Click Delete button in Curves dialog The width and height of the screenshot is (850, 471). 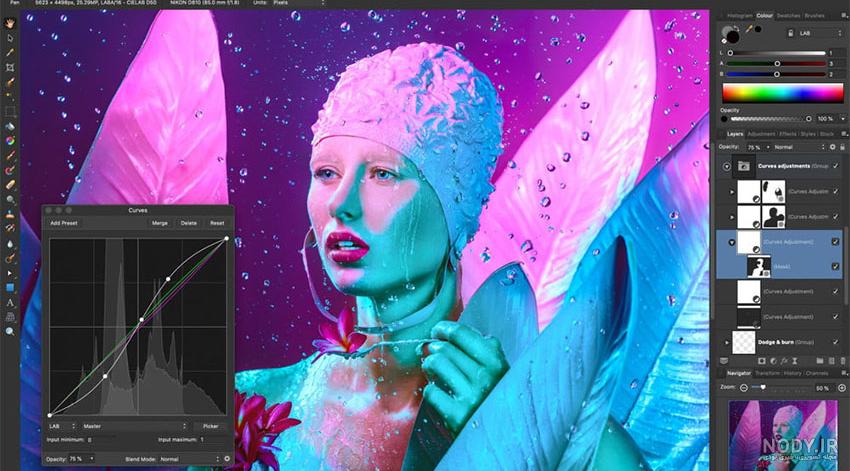tap(189, 223)
